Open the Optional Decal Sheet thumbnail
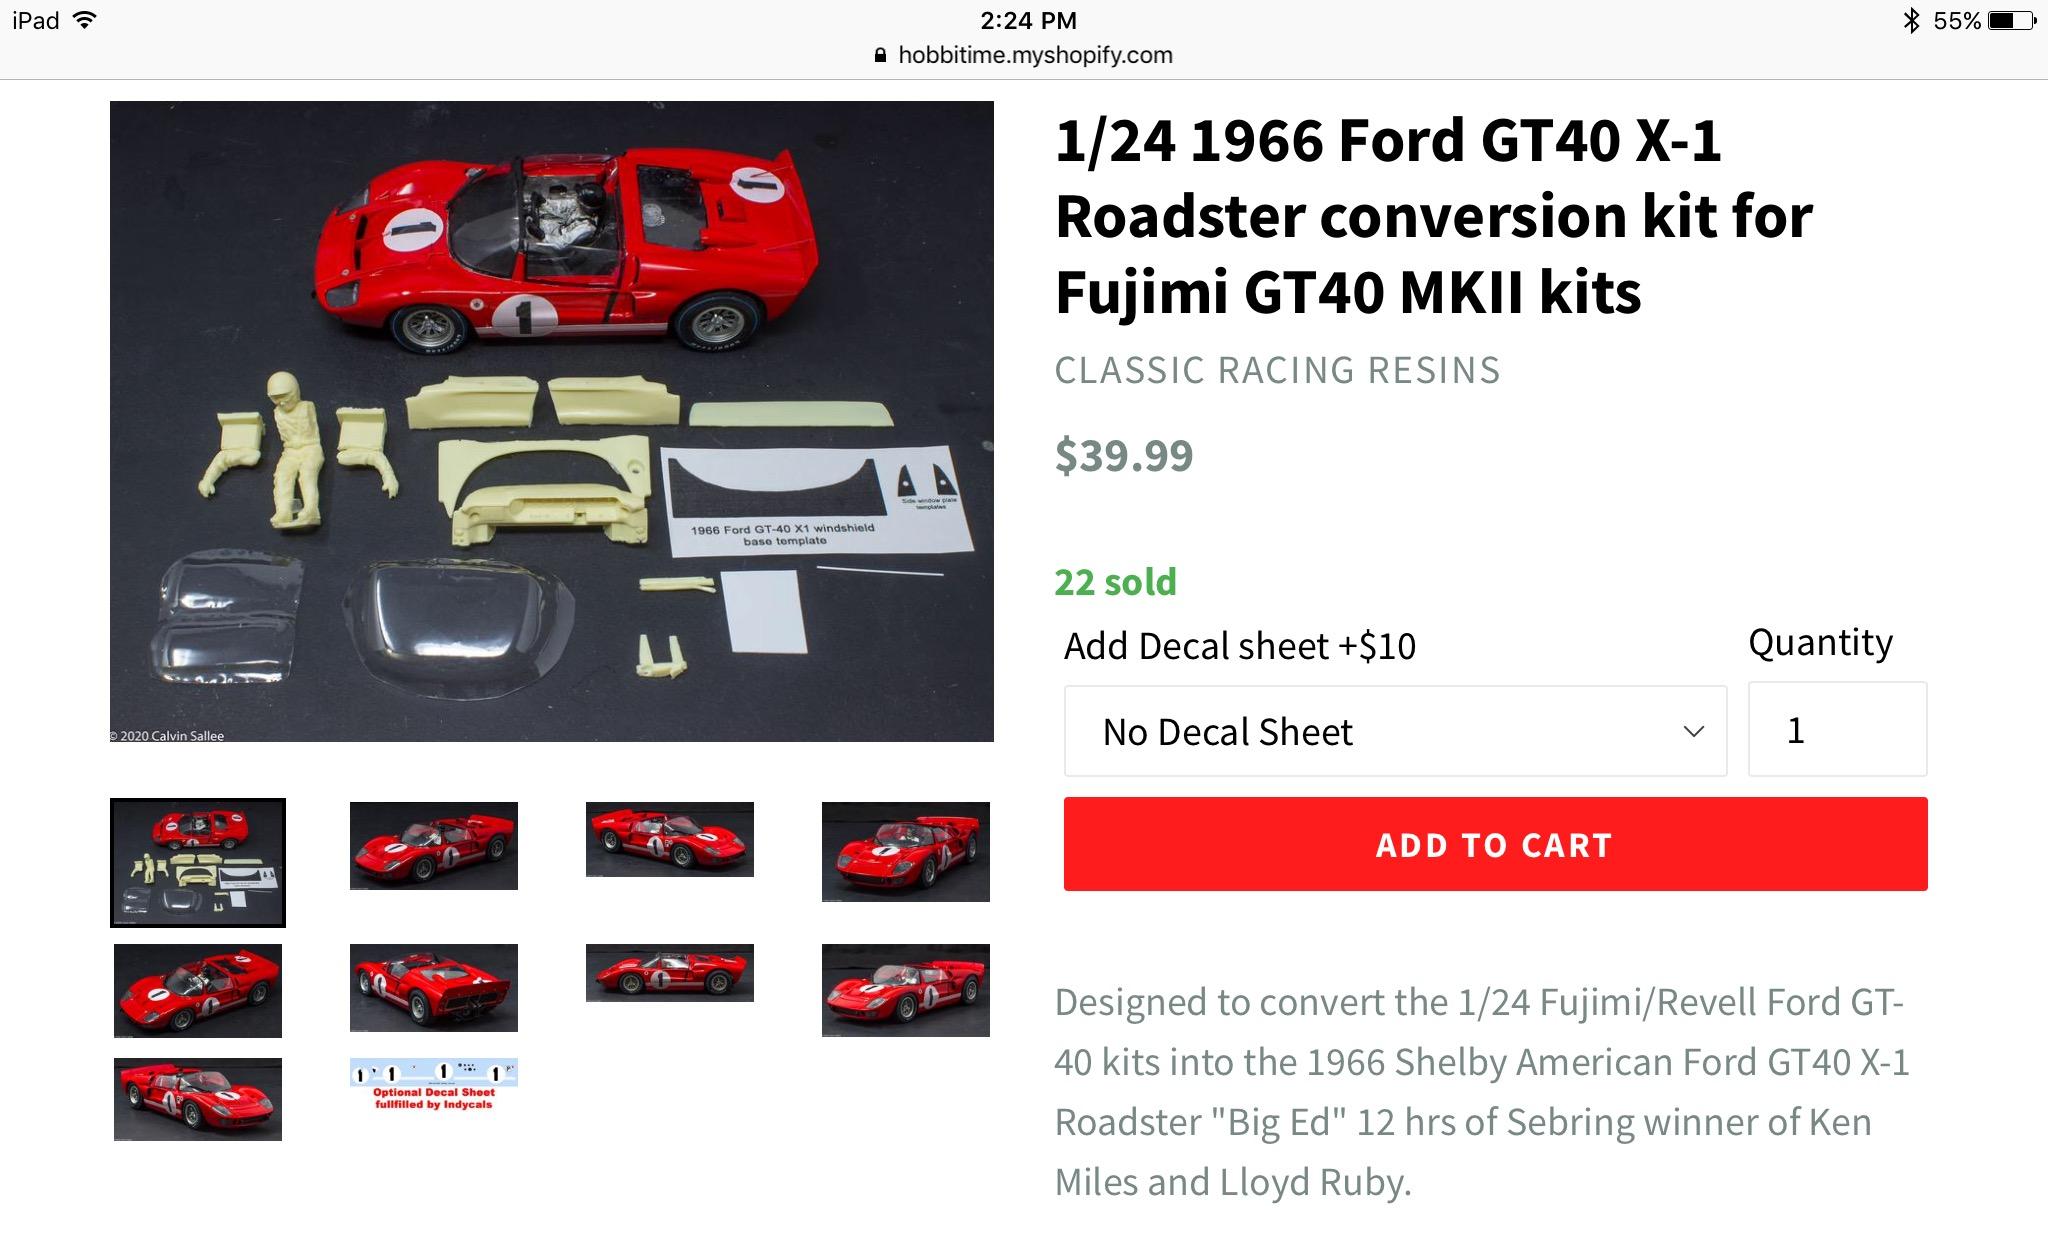This screenshot has height=1249, width=2048. coord(434,1085)
